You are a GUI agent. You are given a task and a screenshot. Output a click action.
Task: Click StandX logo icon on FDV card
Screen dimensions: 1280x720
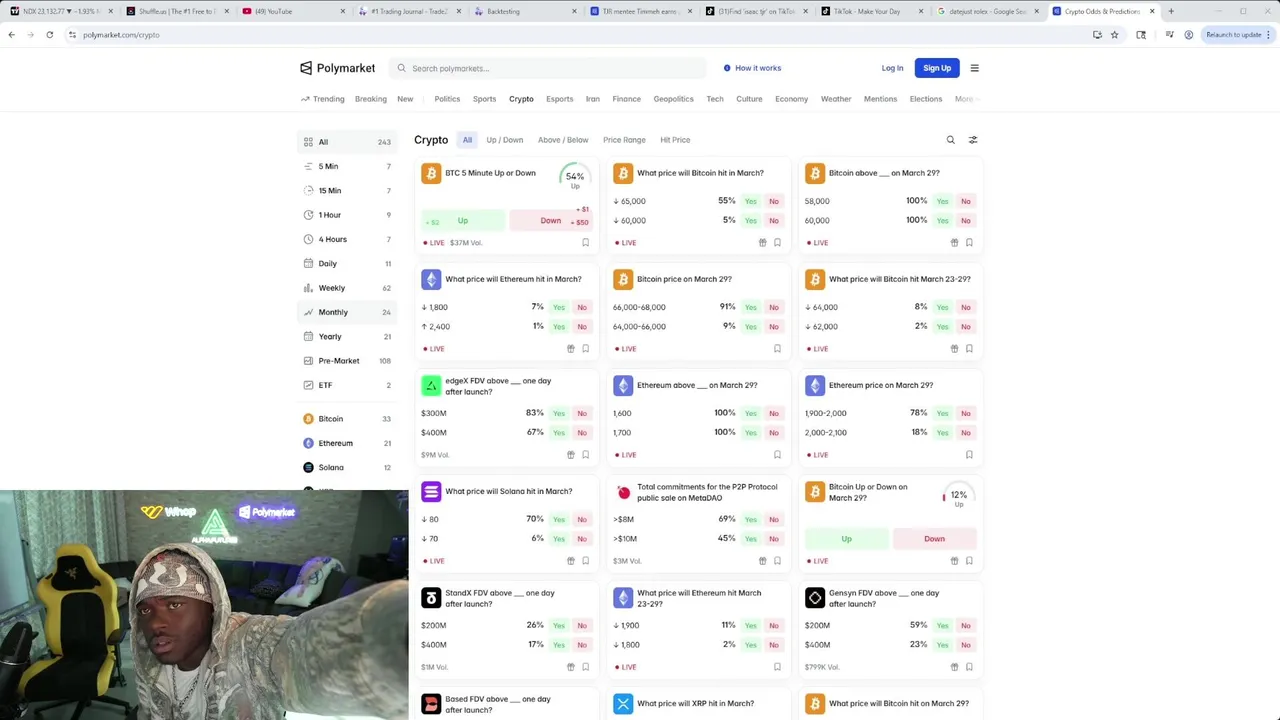coord(431,598)
